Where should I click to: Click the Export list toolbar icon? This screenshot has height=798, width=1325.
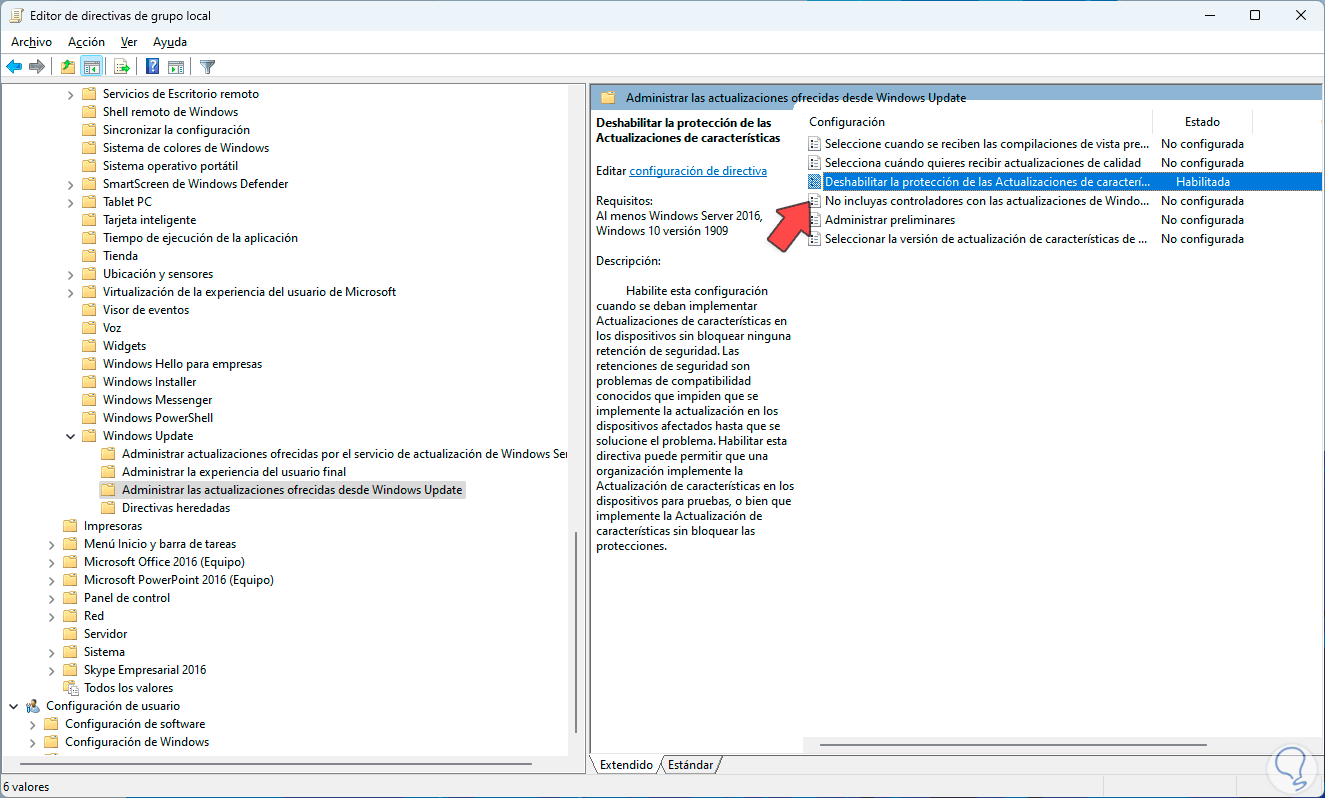pos(122,67)
